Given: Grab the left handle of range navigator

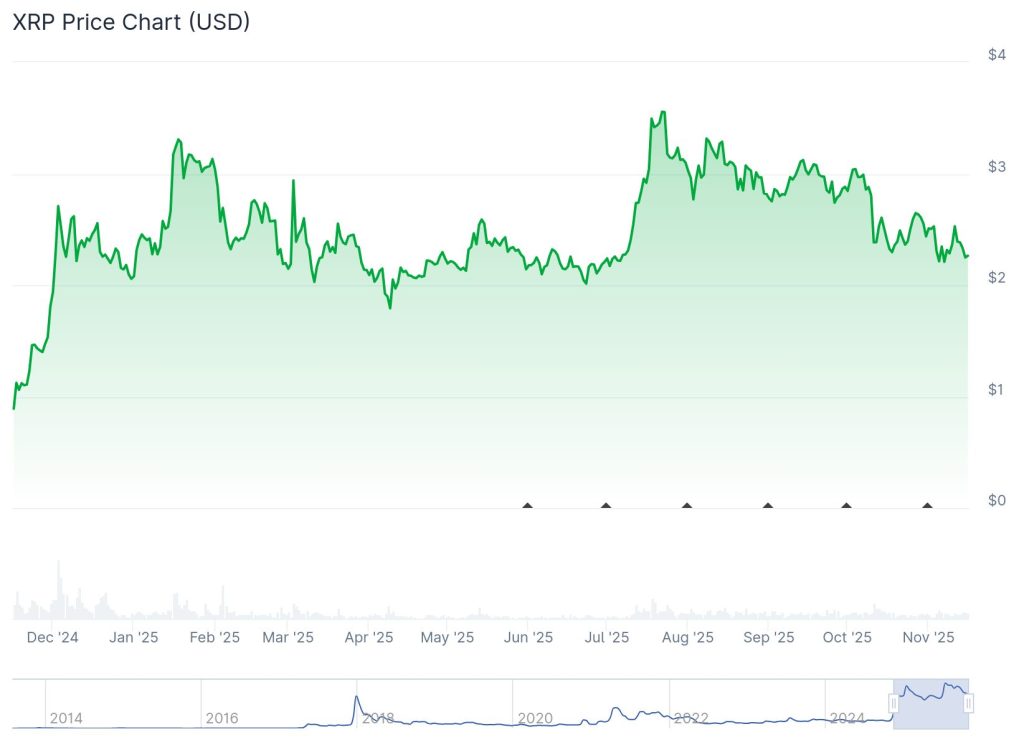Looking at the screenshot, I should (x=895, y=704).
